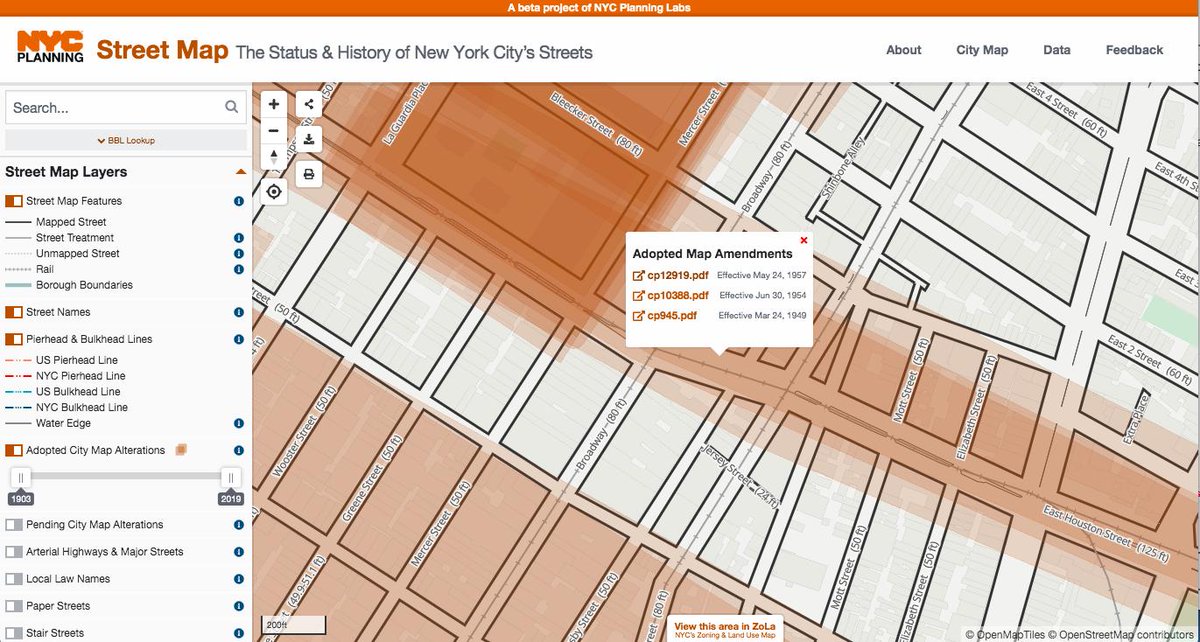The height and width of the screenshot is (642, 1200).
Task: Show info for Pending City Map Alterations
Action: point(239,525)
